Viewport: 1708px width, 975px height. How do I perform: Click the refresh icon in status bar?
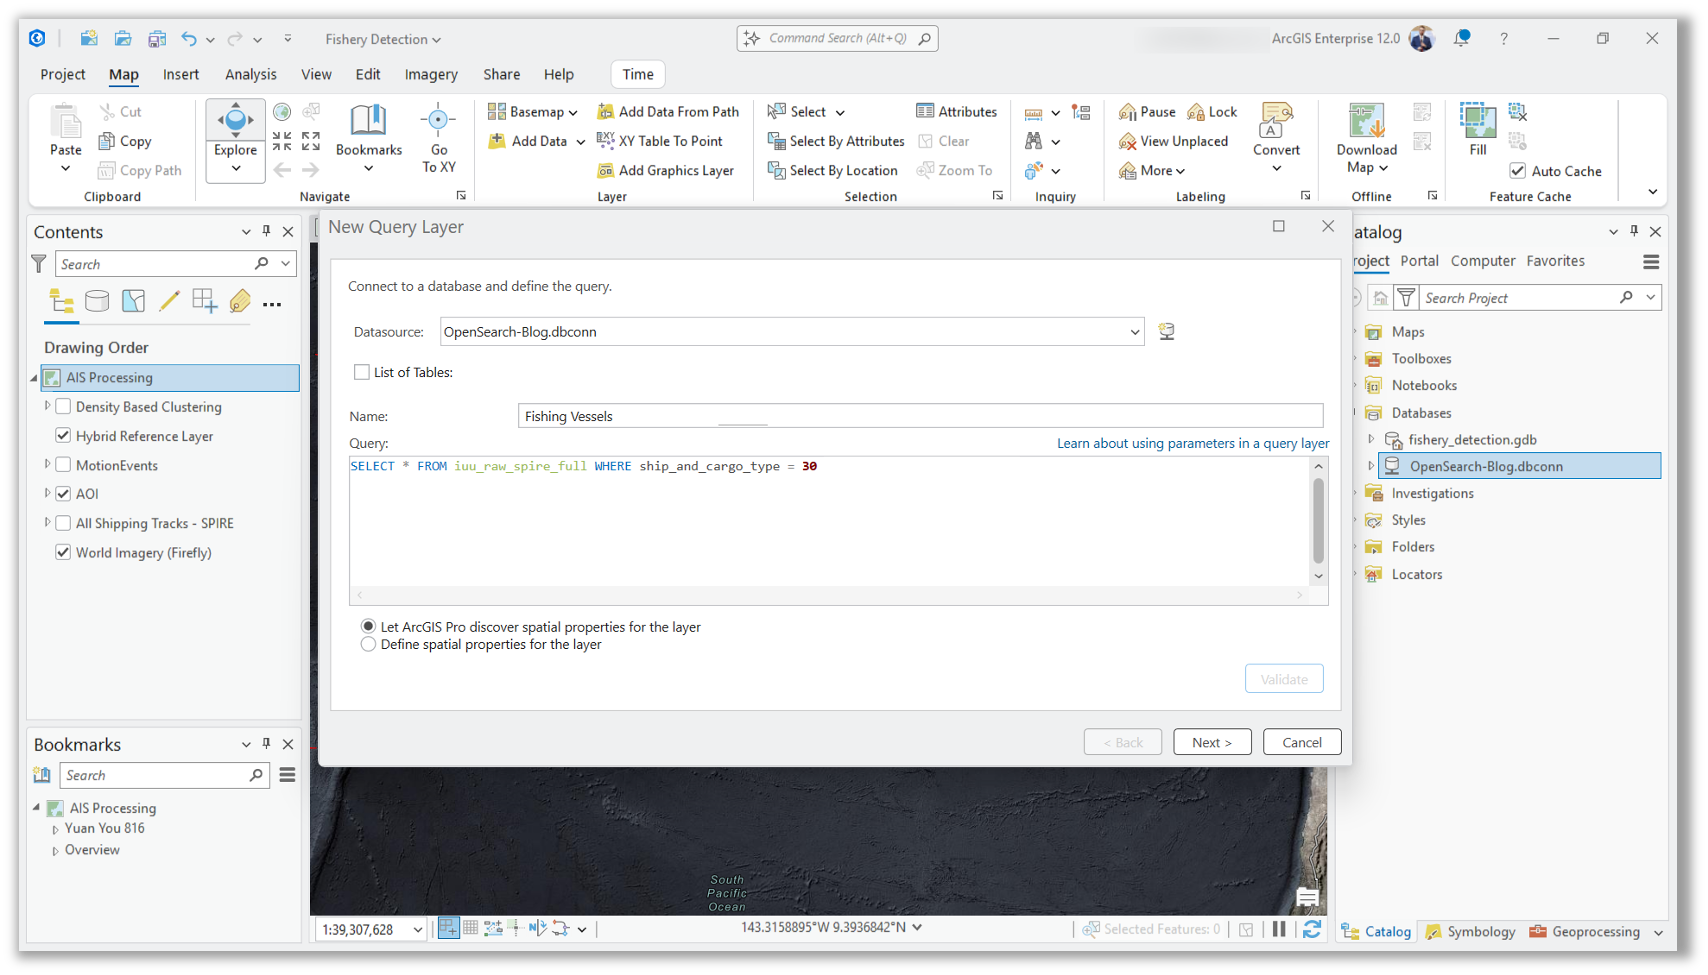[1312, 929]
